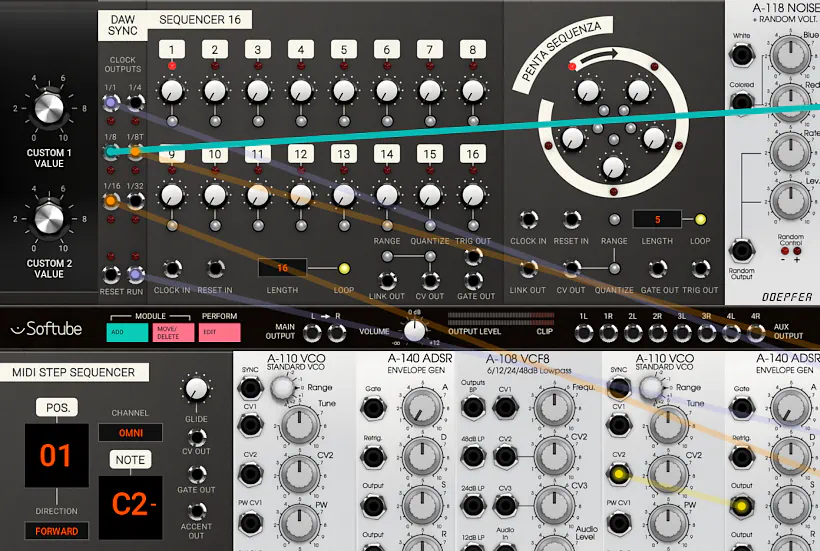Click the 4R aux output jack

pos(756,333)
